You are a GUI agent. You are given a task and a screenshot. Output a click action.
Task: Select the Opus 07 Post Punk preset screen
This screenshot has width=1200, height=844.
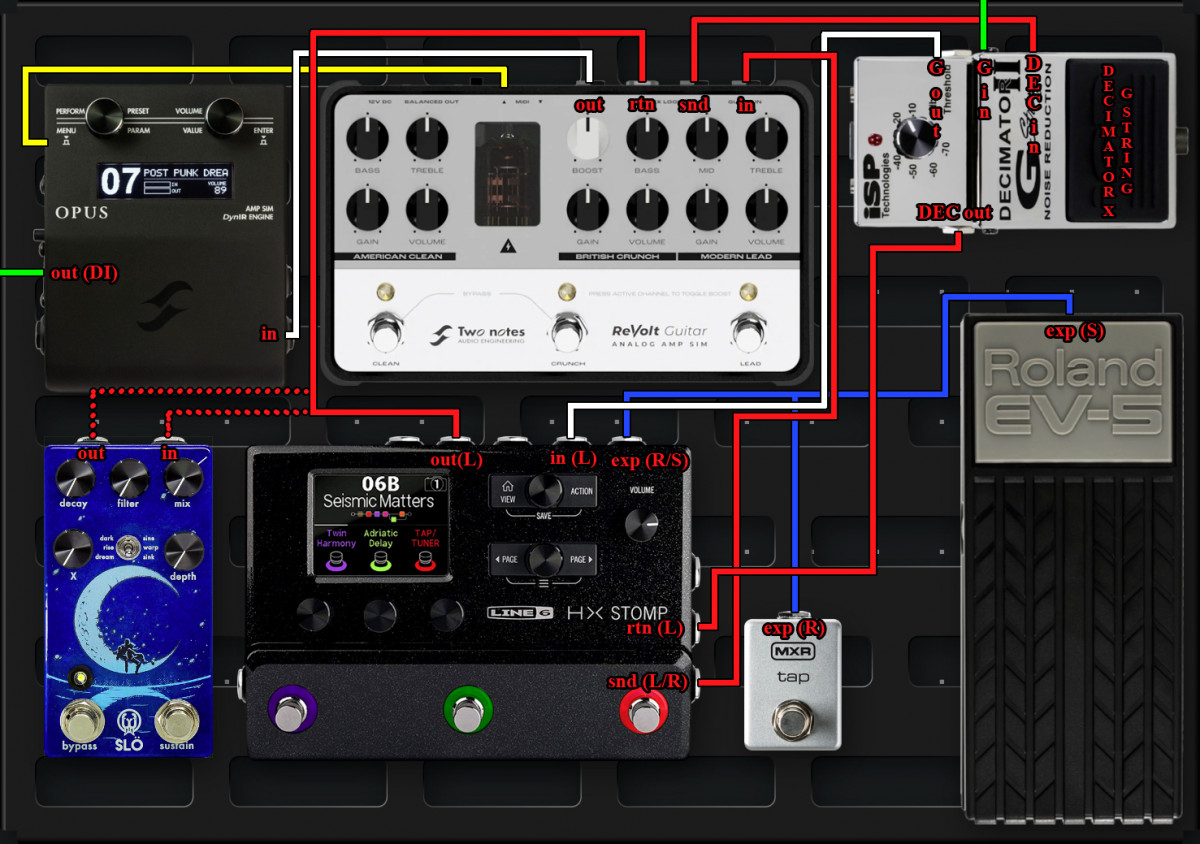pos(164,181)
